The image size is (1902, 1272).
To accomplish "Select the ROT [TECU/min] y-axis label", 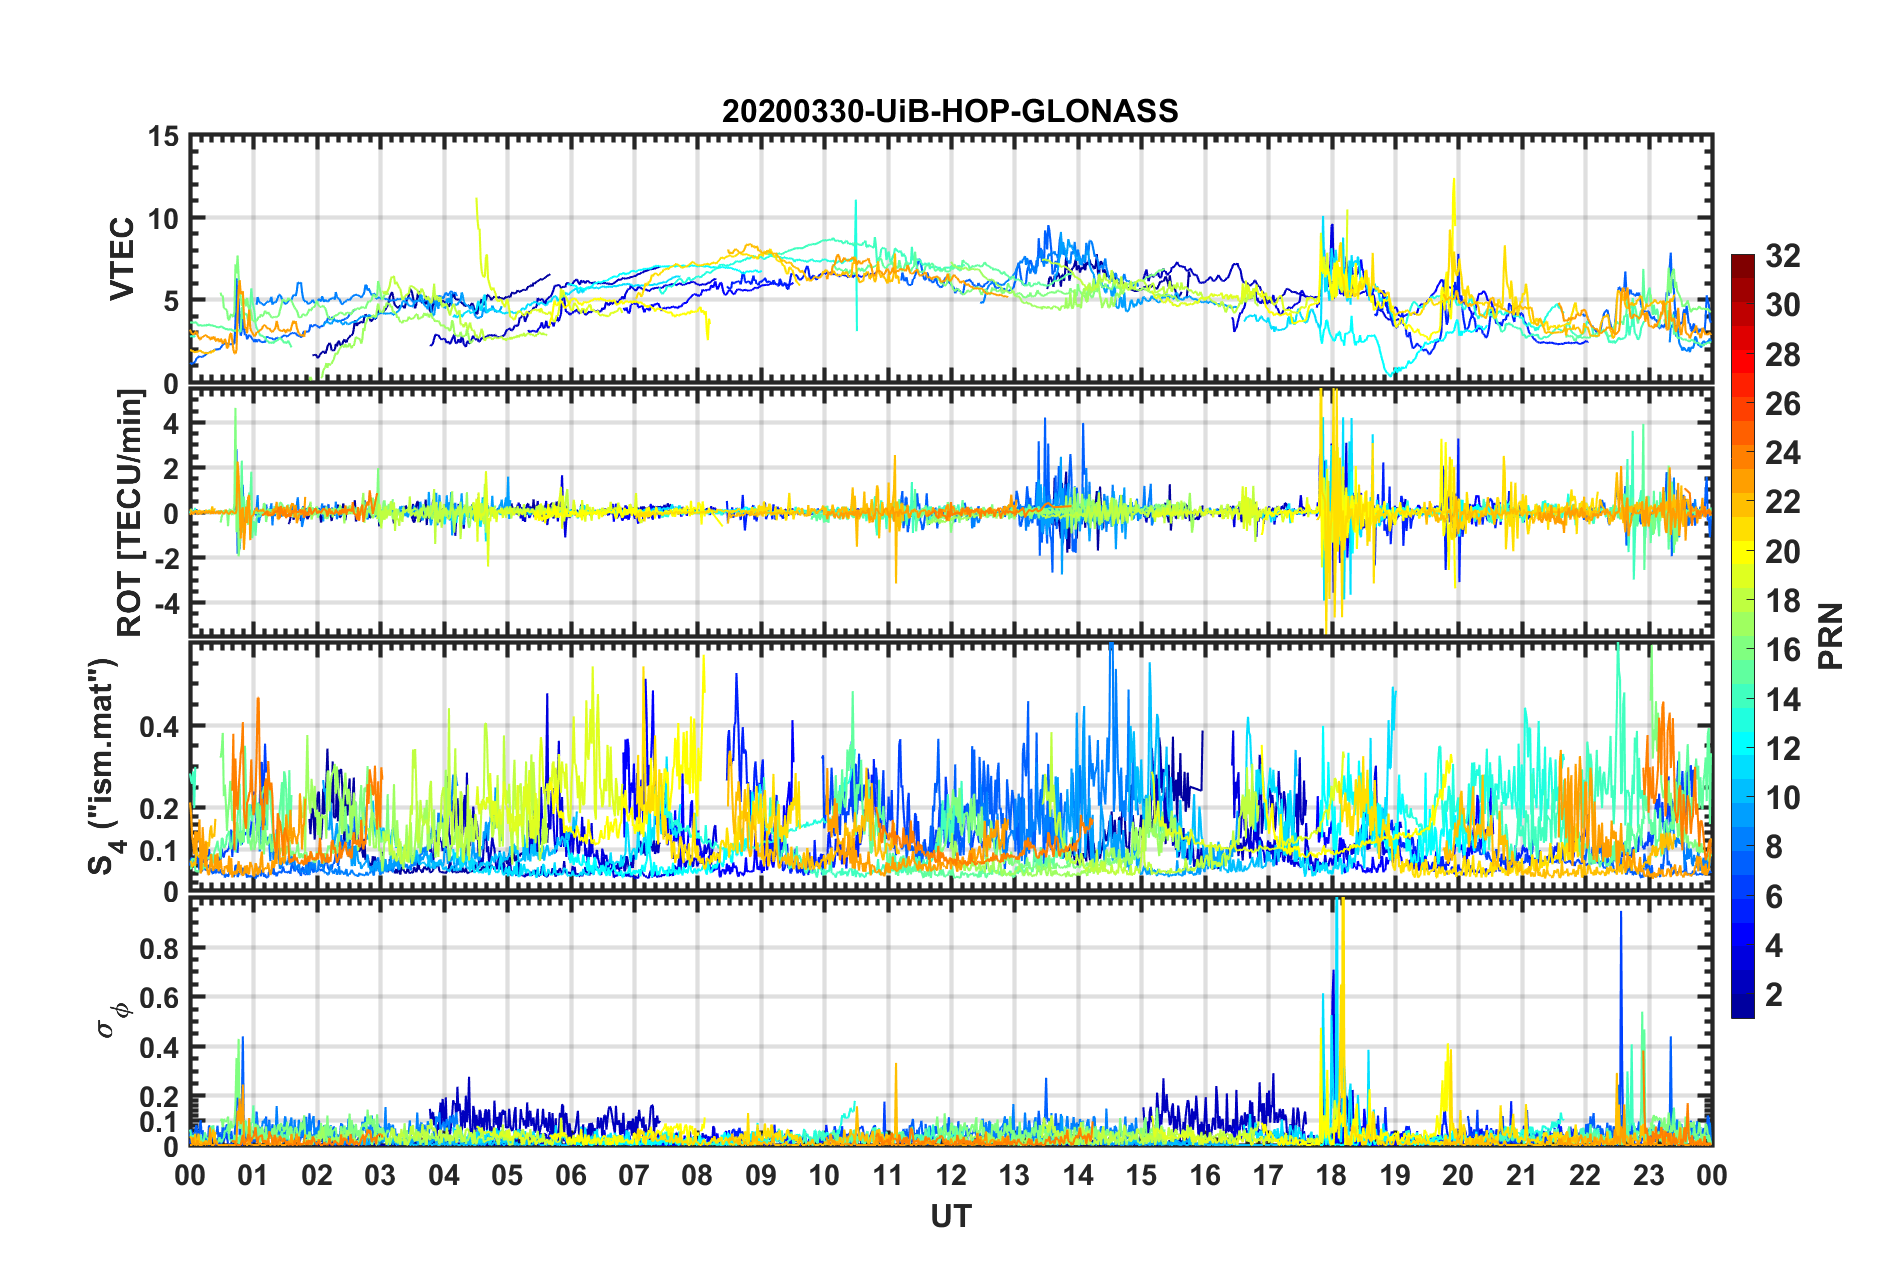I will [x=130, y=512].
